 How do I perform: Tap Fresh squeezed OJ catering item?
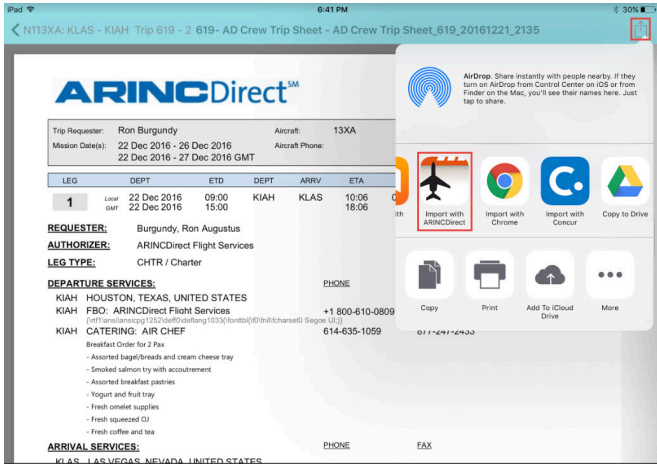click(x=120, y=419)
